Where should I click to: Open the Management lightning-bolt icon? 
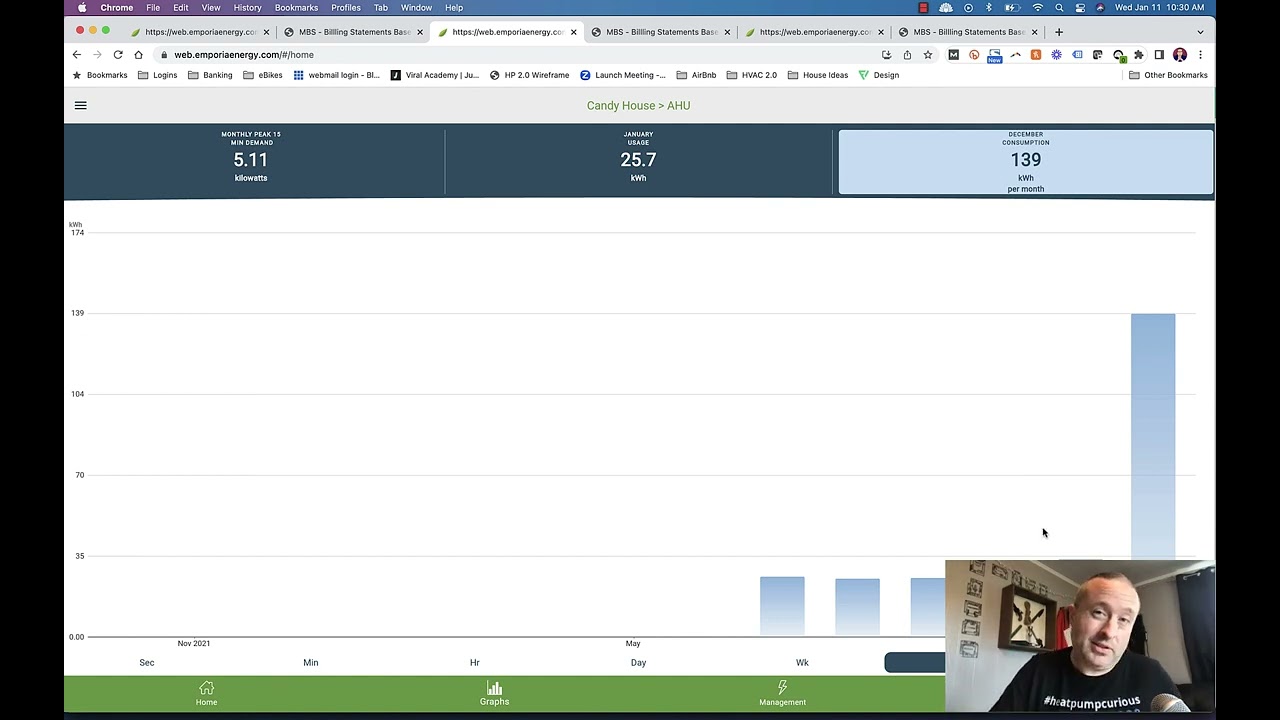(x=782, y=688)
